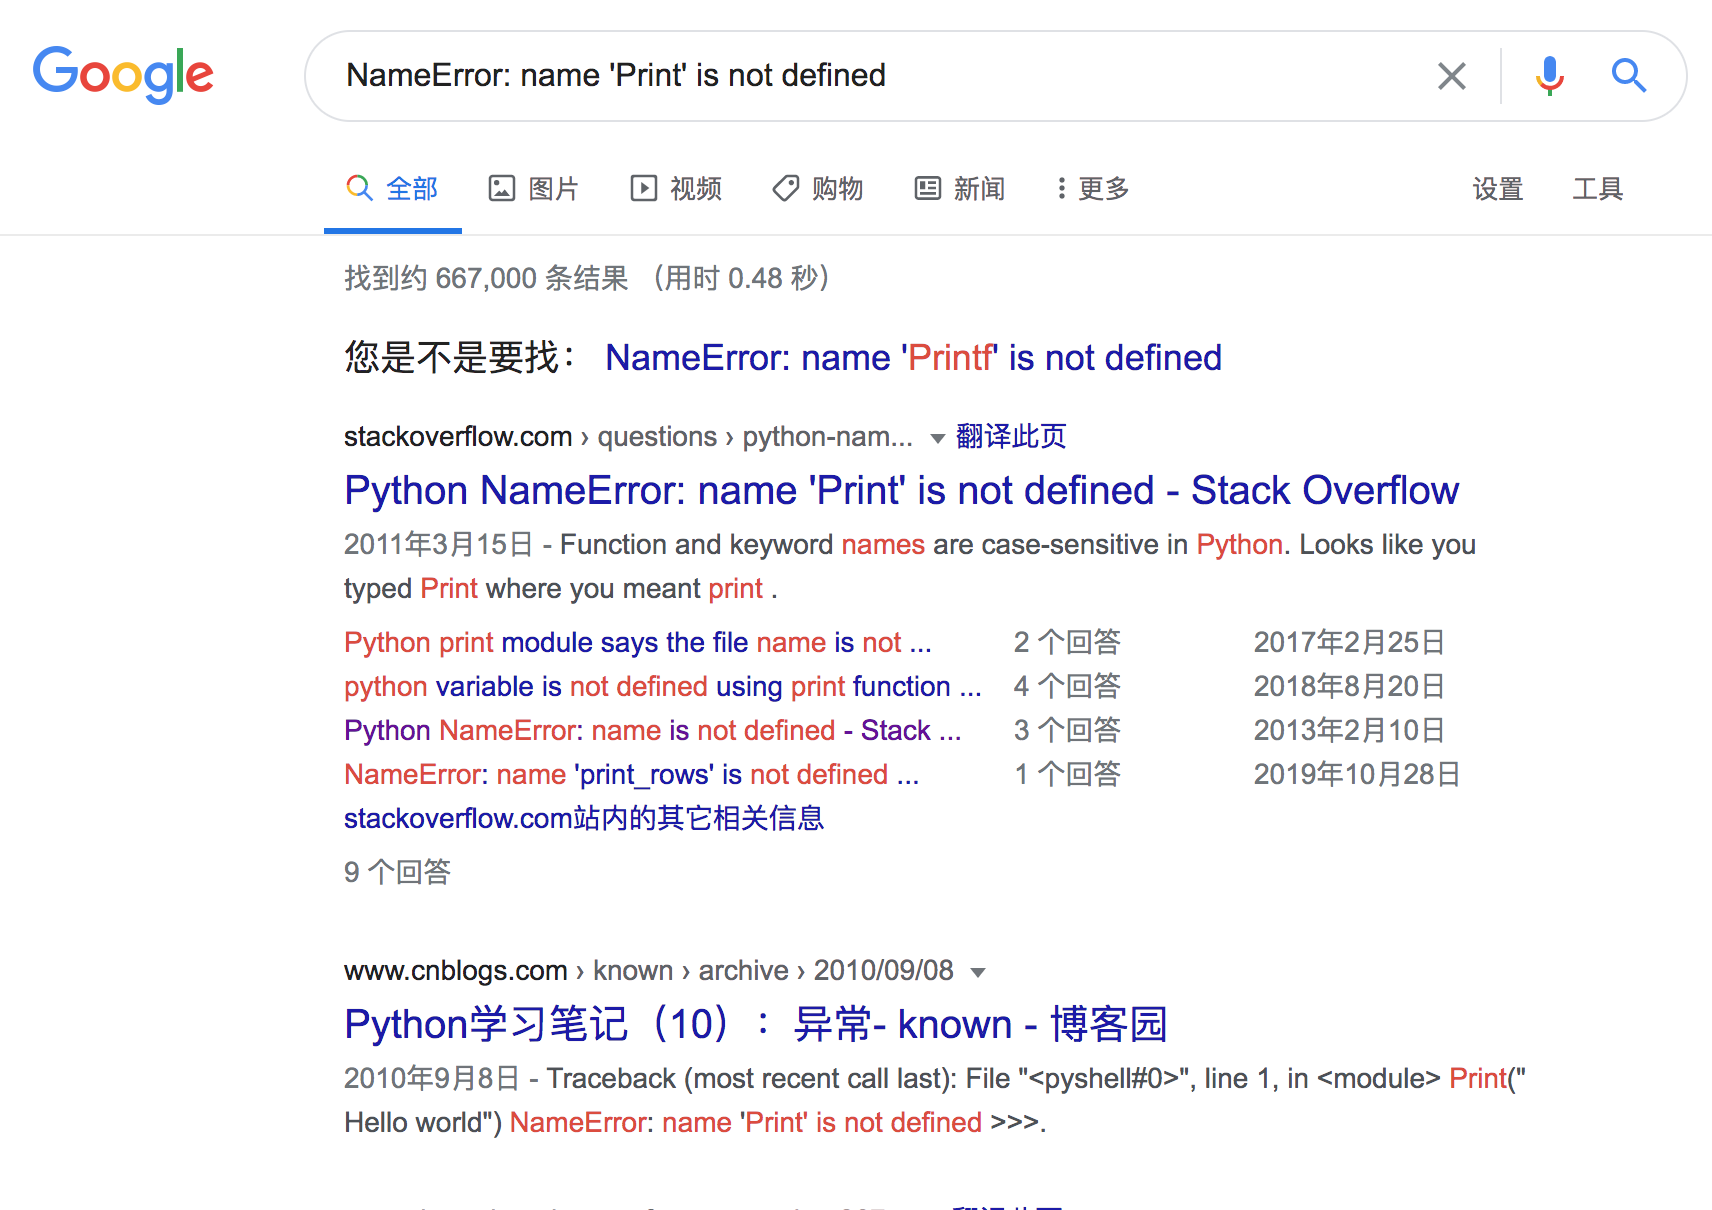Expand stackoverflow result dropdown arrow

pyautogui.click(x=937, y=438)
